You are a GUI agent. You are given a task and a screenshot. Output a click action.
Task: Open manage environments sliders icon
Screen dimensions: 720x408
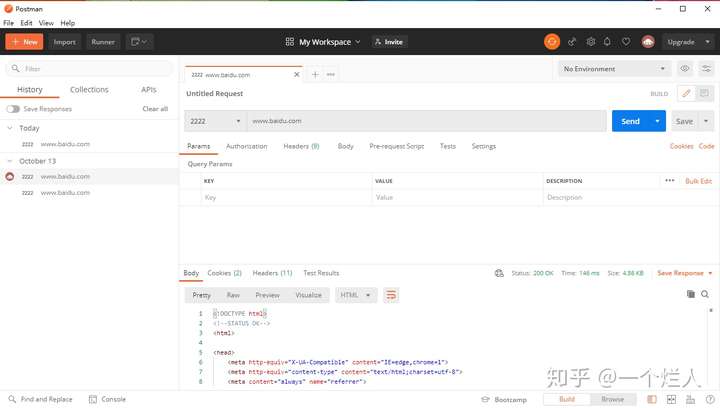tap(706, 69)
